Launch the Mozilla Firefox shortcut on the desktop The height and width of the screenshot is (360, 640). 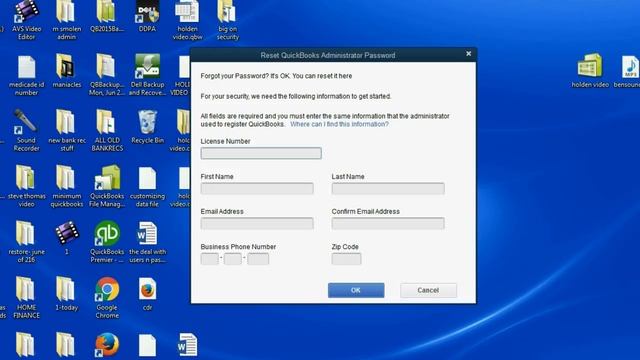click(x=107, y=345)
